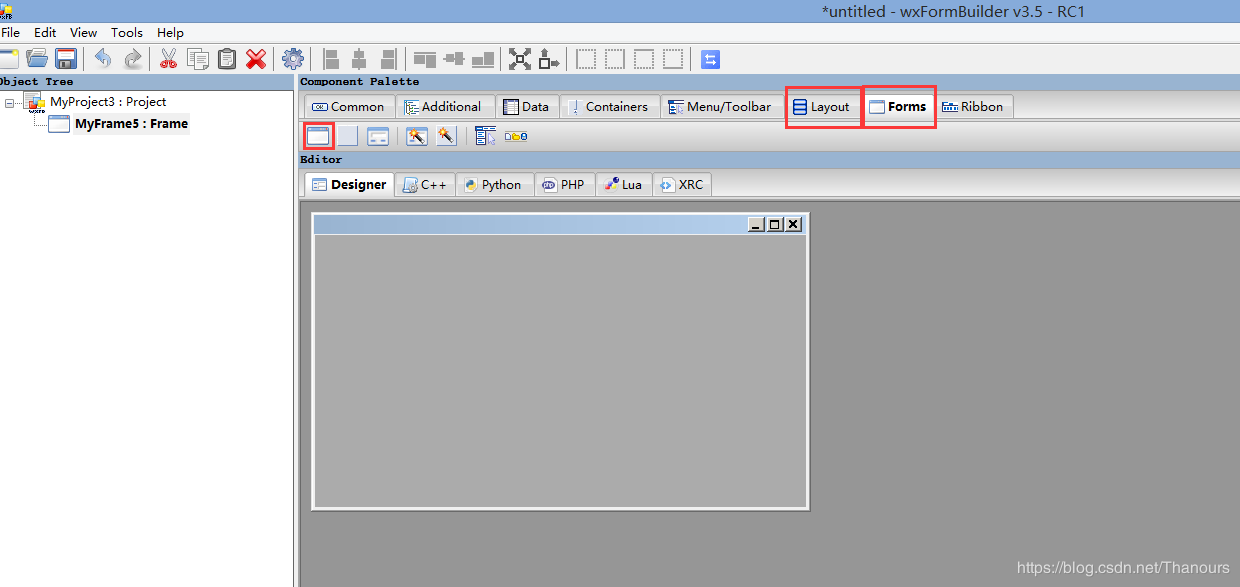Add a Frame from Forms palette
The image size is (1240, 587).
coord(318,136)
